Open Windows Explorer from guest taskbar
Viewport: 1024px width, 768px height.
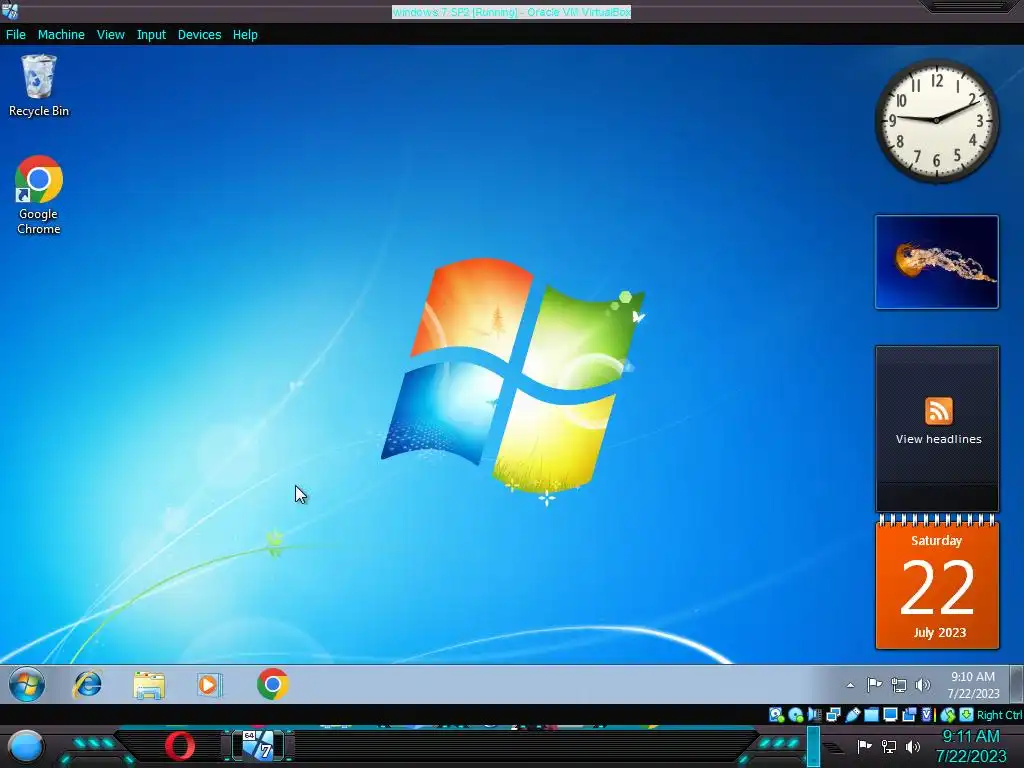[149, 685]
